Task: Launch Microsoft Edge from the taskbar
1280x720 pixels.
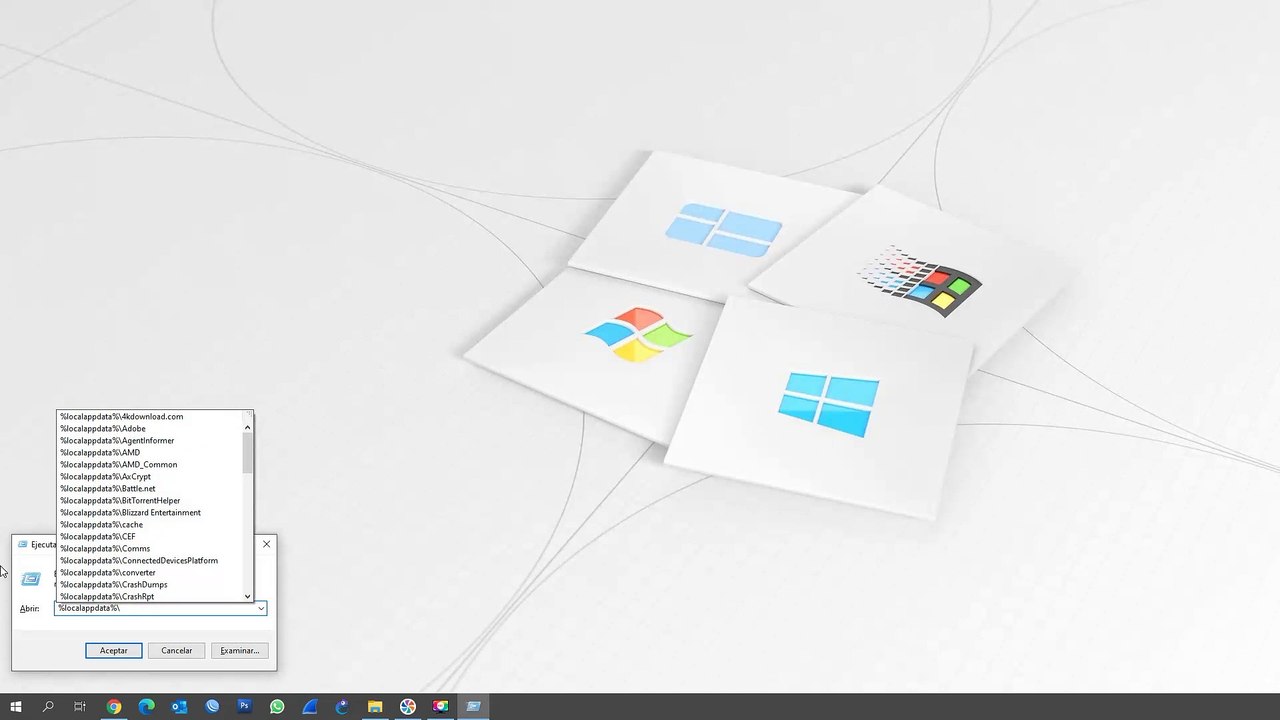Action: [x=146, y=707]
